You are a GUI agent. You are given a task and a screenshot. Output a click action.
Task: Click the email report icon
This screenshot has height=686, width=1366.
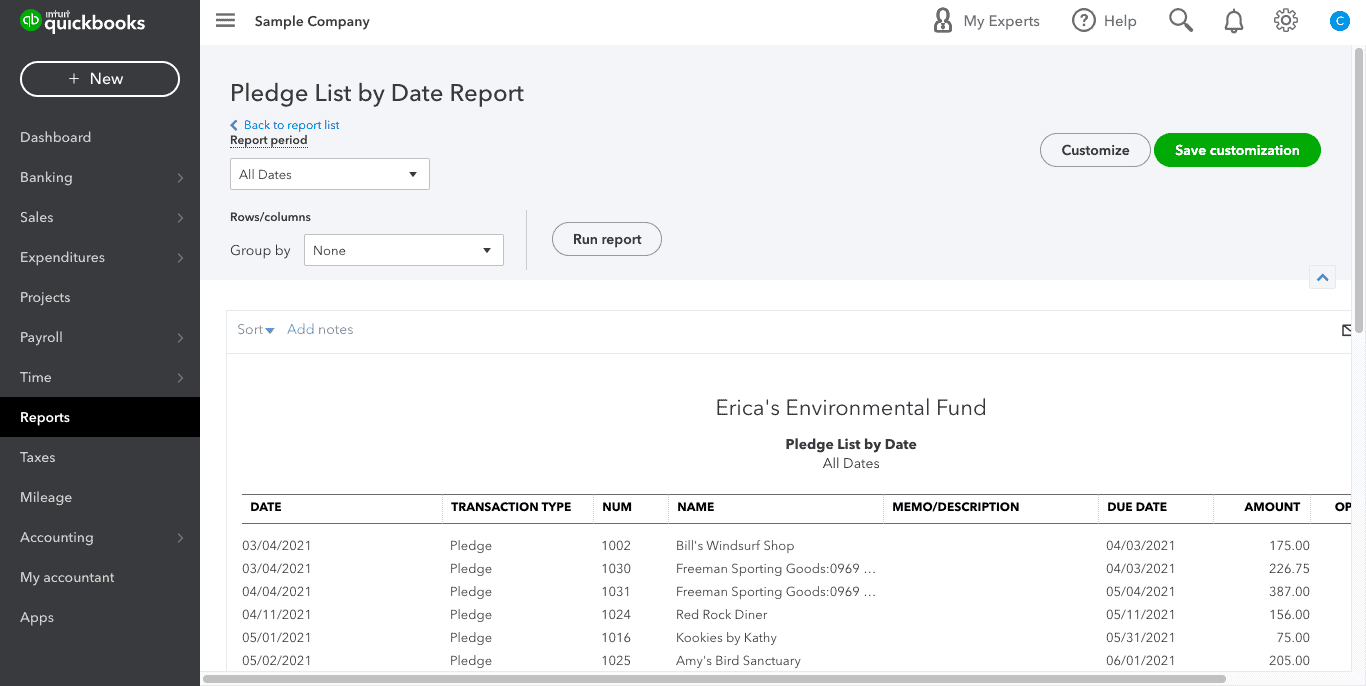[x=1347, y=330]
